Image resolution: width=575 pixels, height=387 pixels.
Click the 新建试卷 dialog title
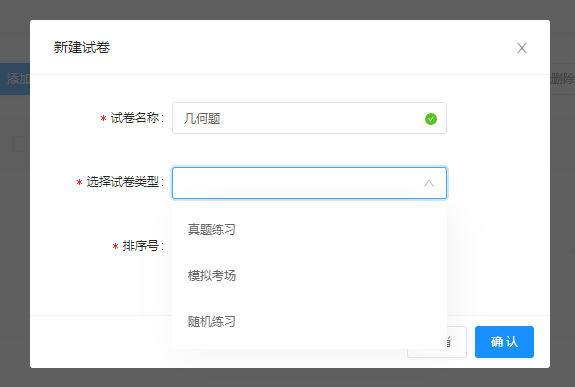coord(82,47)
